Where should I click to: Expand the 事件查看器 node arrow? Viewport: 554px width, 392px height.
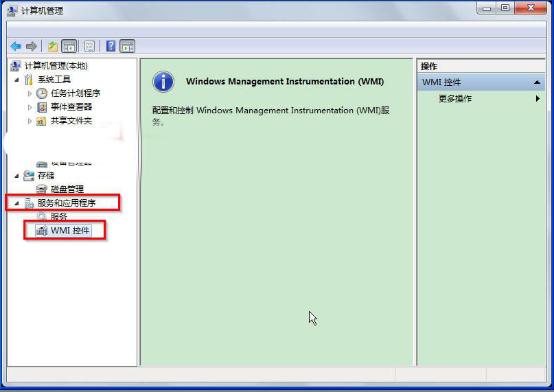click(30, 107)
